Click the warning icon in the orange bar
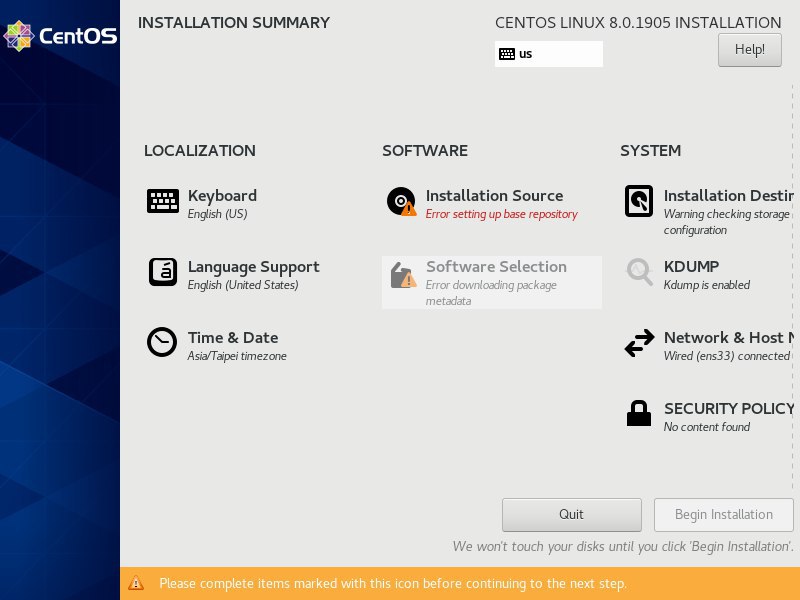800x600 pixels. click(136, 583)
